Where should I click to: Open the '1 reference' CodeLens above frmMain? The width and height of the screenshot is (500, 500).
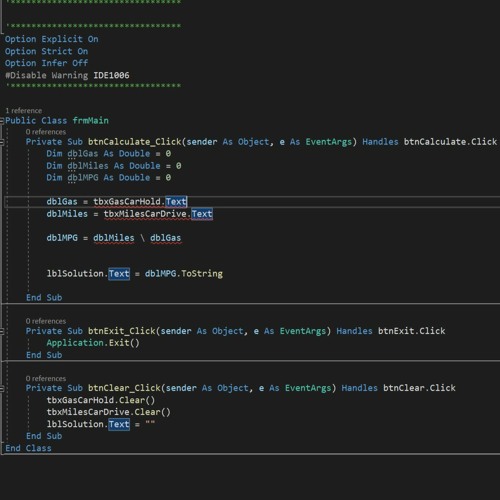click(24, 111)
